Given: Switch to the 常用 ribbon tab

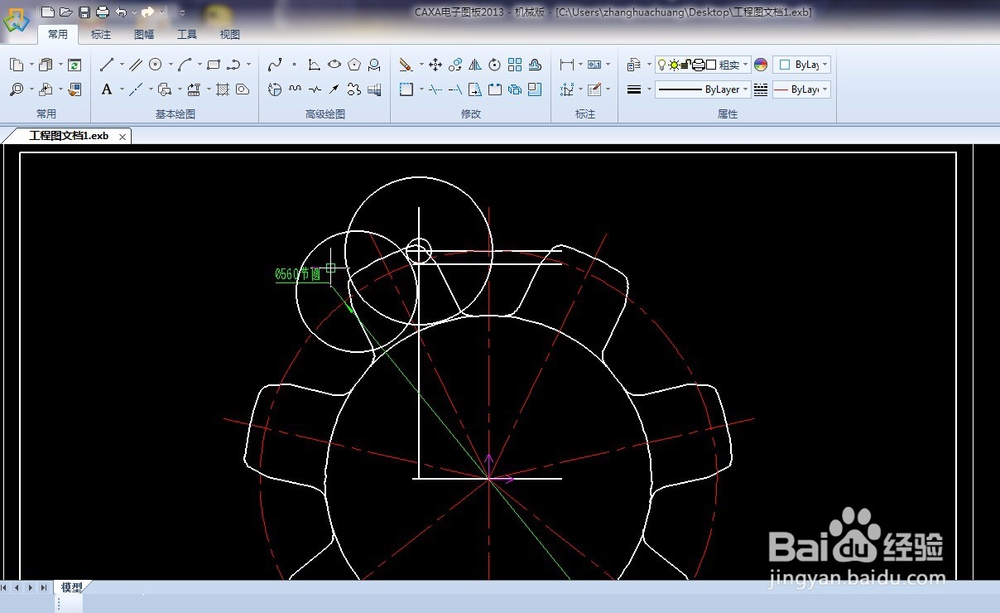Looking at the screenshot, I should (58, 34).
